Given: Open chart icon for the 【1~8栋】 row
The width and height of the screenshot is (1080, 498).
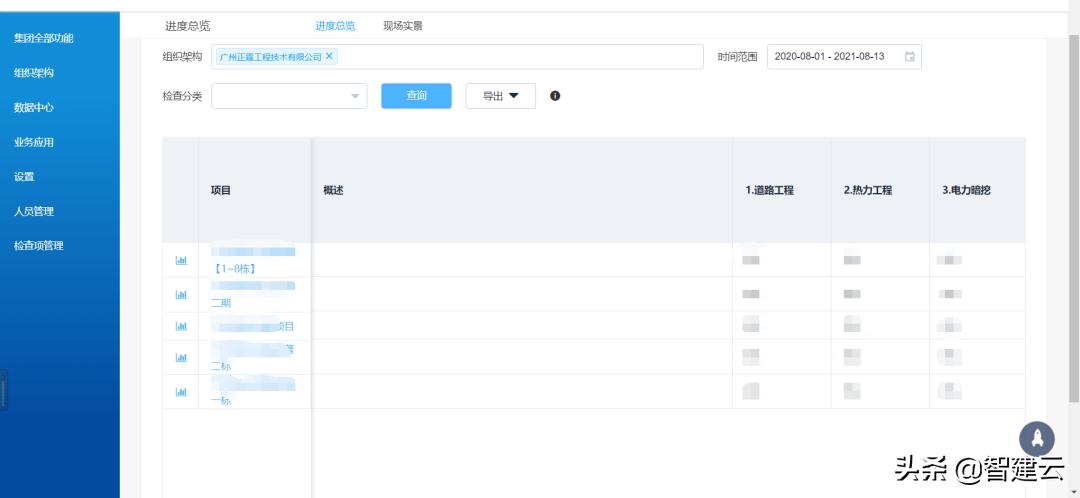Looking at the screenshot, I should (181, 260).
